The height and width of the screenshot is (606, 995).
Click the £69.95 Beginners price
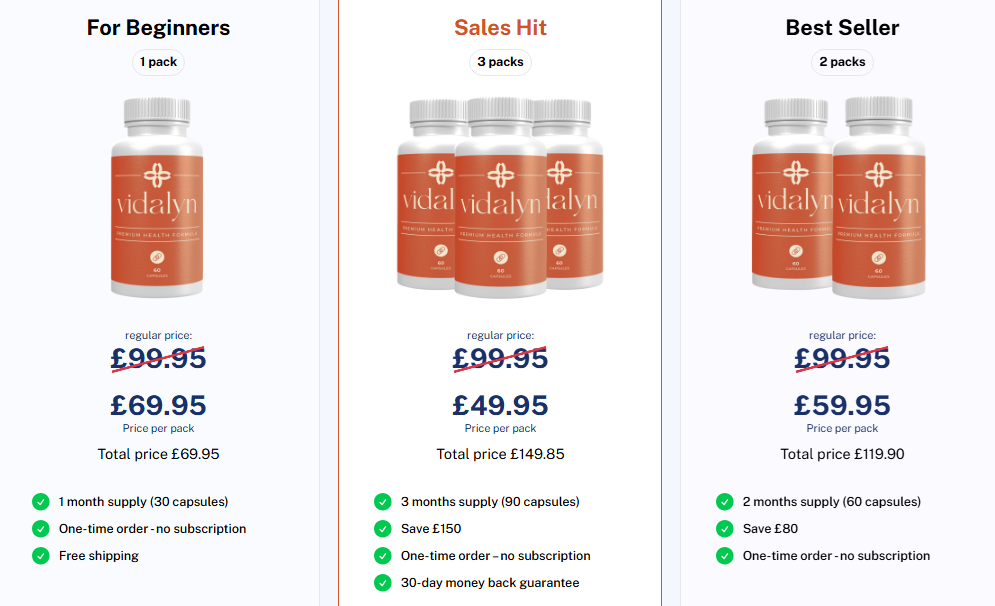point(158,405)
